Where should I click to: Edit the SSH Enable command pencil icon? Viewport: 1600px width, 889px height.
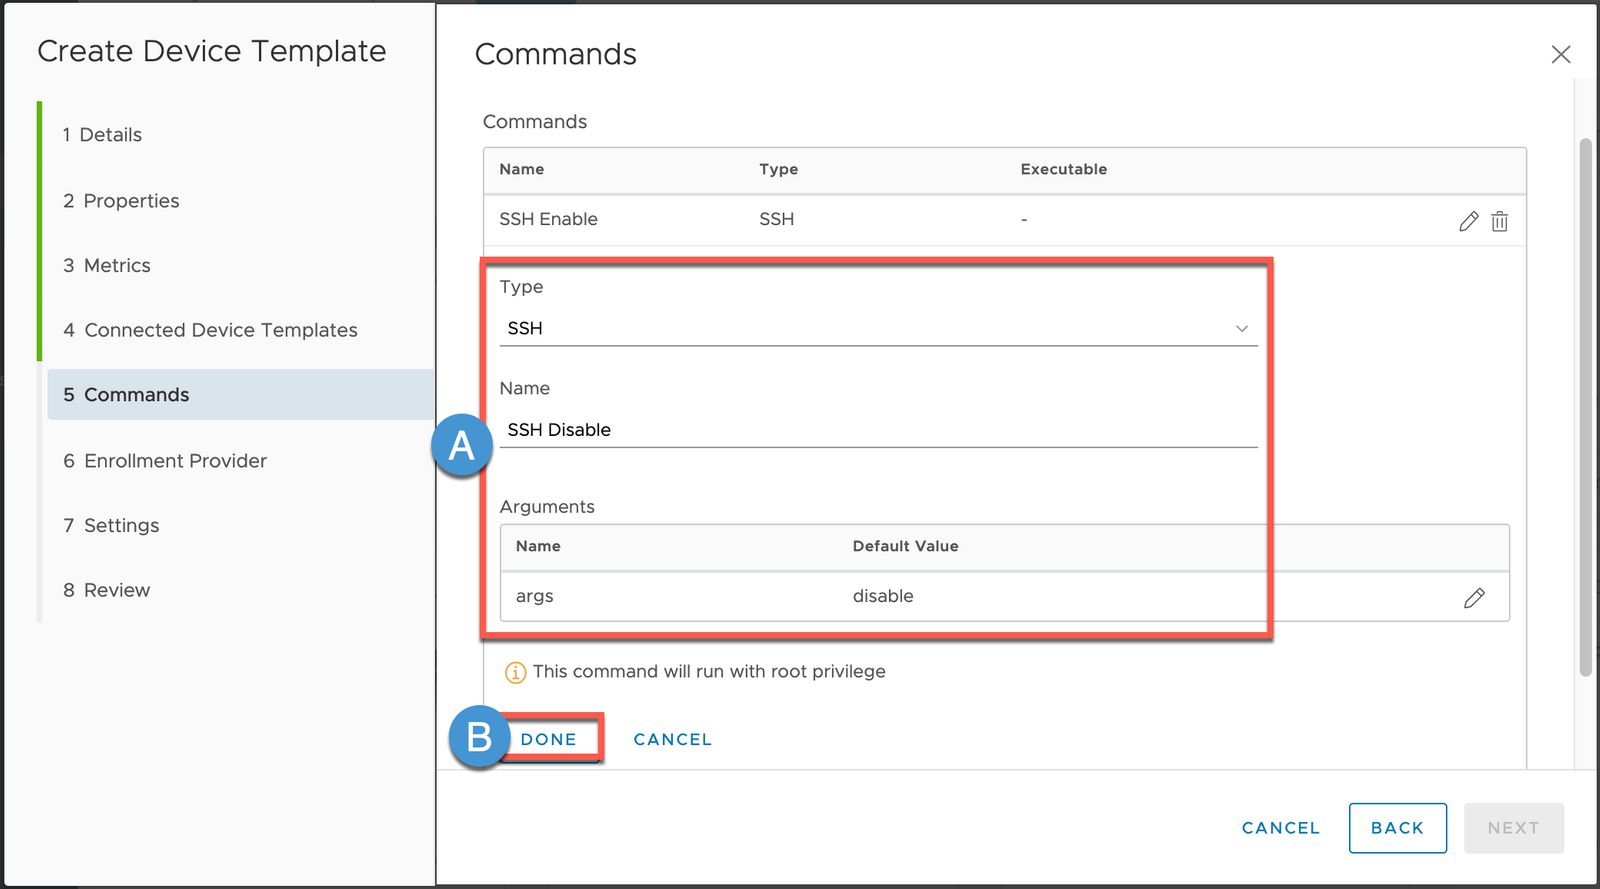(x=1468, y=221)
